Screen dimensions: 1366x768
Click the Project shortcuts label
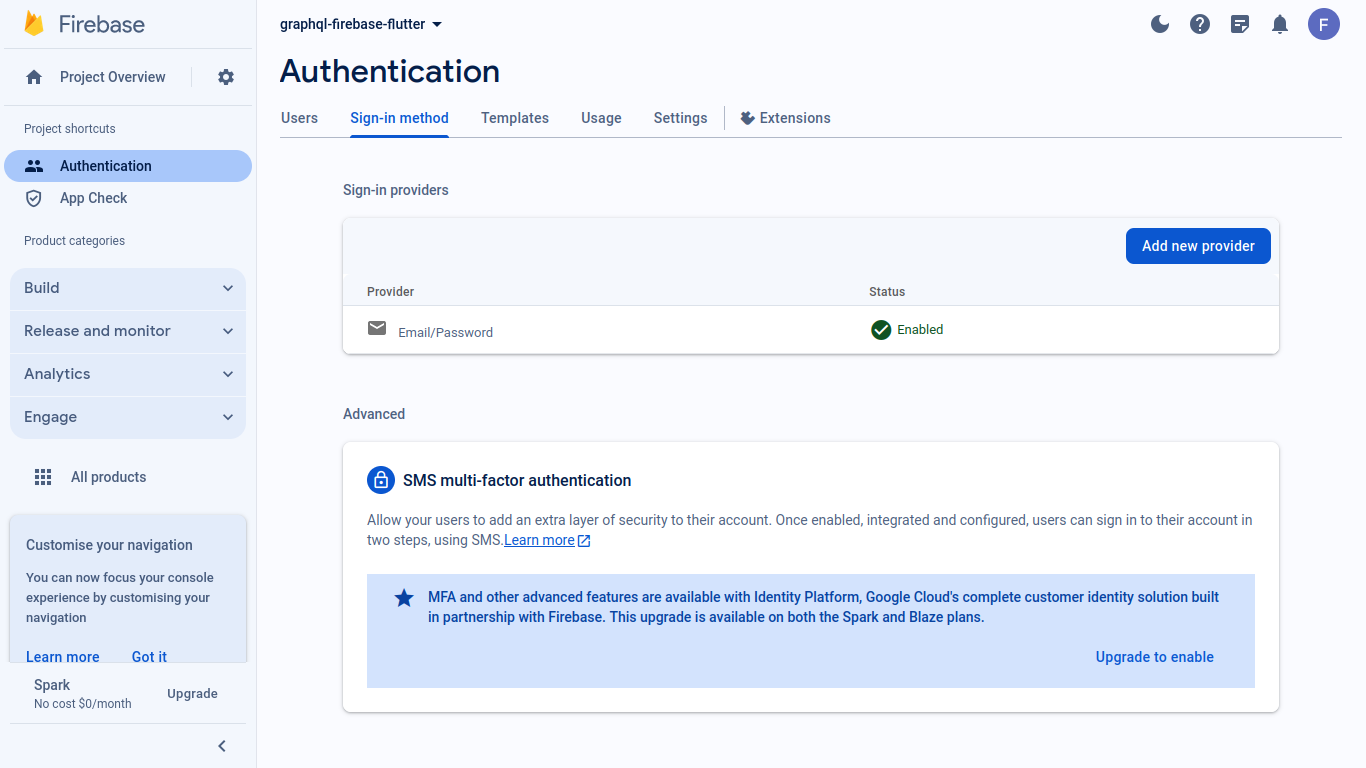click(70, 129)
